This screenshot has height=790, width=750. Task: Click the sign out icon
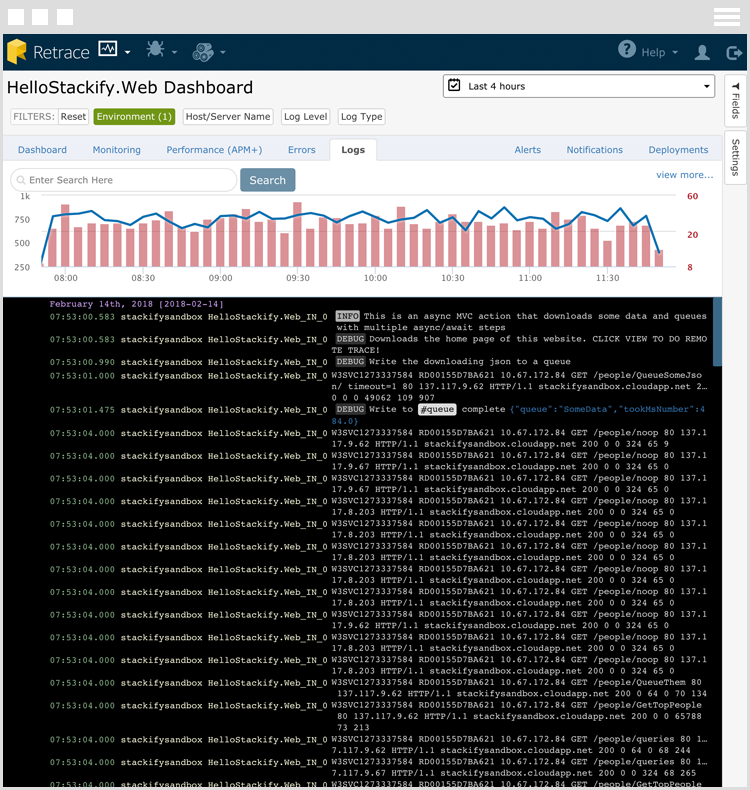tap(734, 52)
